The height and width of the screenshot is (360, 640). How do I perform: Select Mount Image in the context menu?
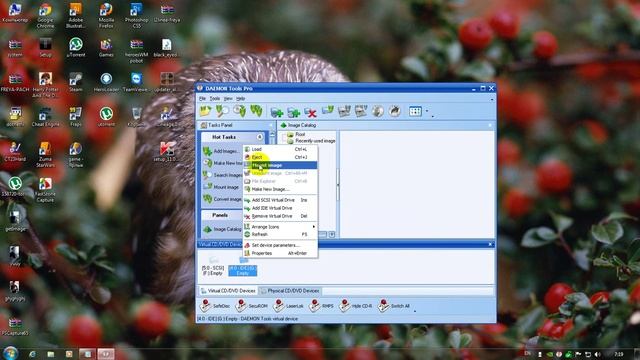[280, 165]
